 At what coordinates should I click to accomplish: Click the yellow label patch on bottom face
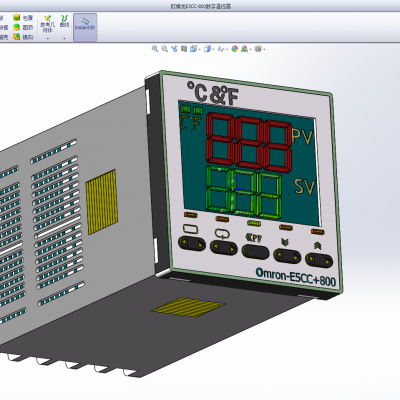[x=189, y=308]
